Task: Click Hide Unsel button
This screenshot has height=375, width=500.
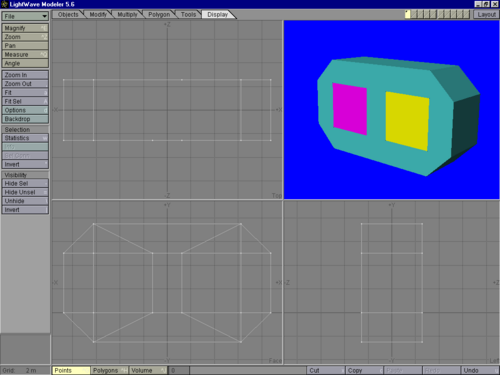Action: pos(25,192)
